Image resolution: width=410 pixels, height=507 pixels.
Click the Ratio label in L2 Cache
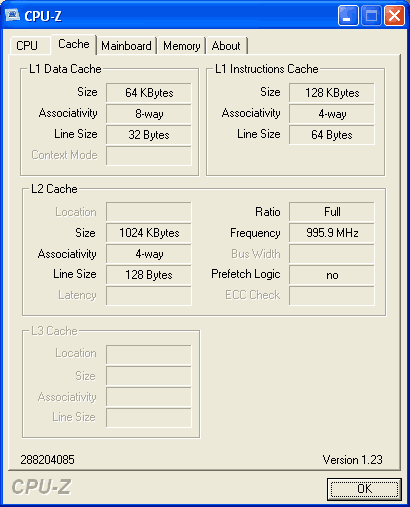[x=268, y=212]
